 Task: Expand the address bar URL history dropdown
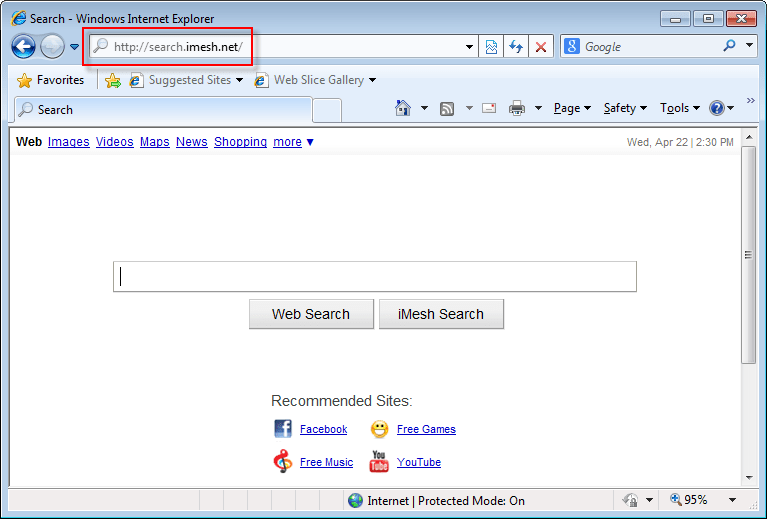(x=470, y=47)
